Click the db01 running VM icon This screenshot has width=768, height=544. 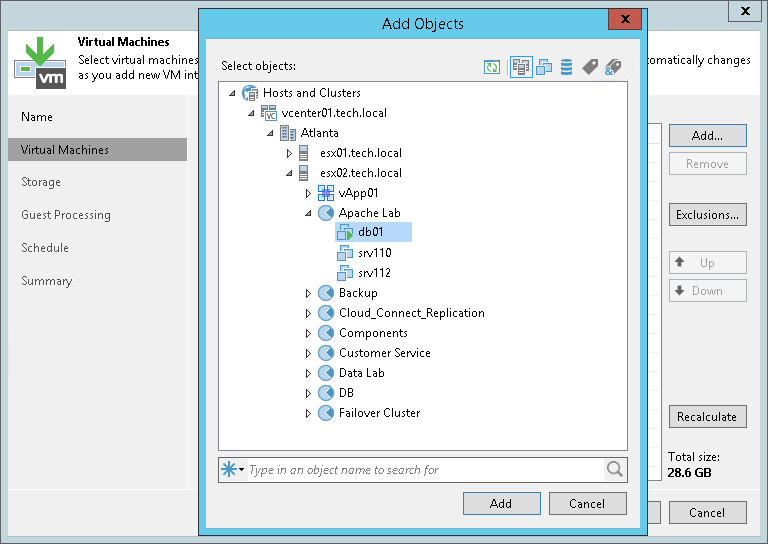(x=345, y=232)
